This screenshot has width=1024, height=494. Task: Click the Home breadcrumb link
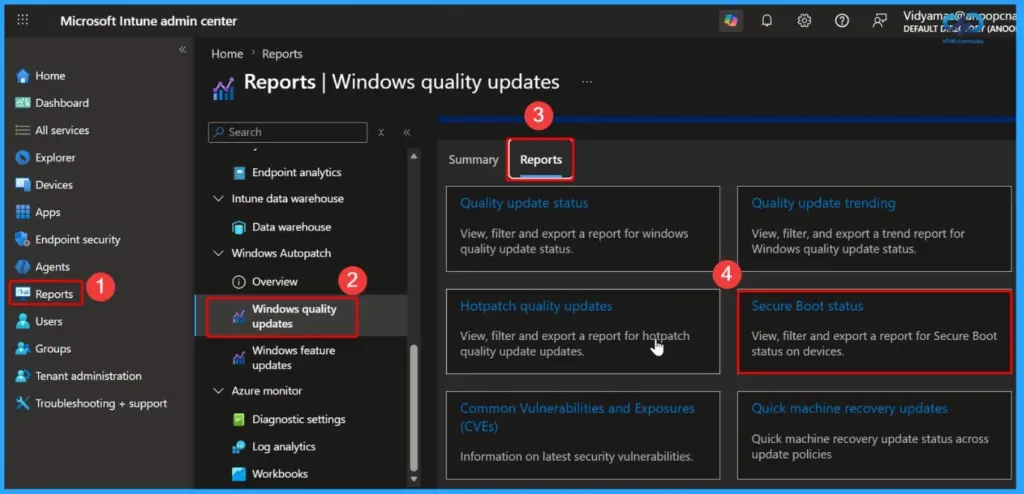coord(227,54)
